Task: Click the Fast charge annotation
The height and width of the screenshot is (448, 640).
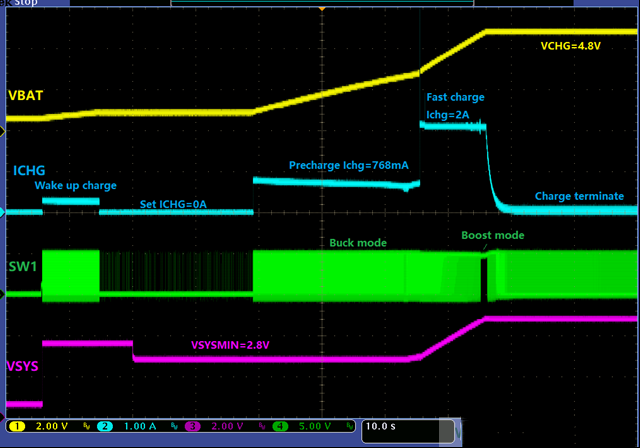Action: point(456,97)
